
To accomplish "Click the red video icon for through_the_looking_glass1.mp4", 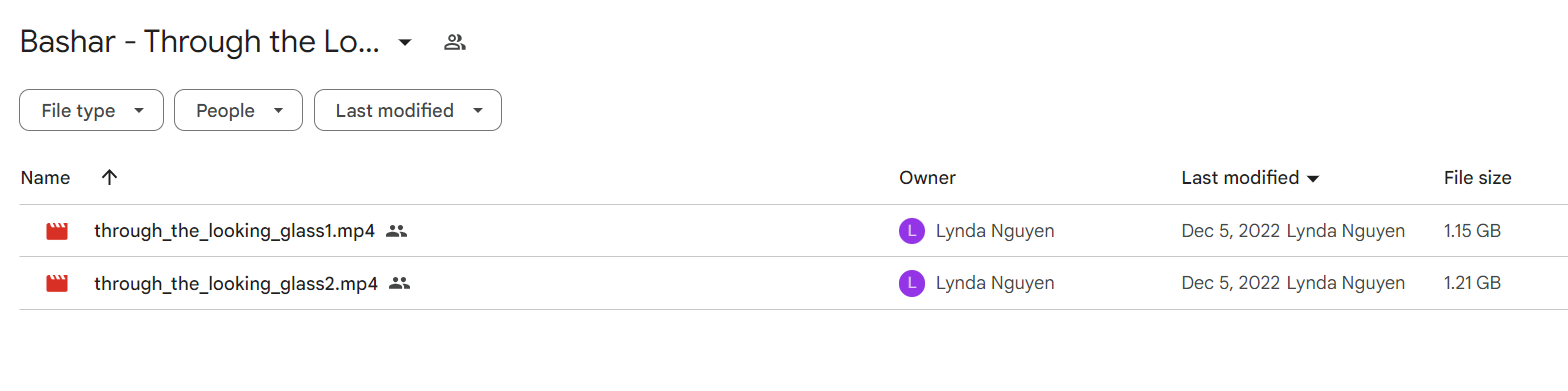I will pyautogui.click(x=57, y=231).
